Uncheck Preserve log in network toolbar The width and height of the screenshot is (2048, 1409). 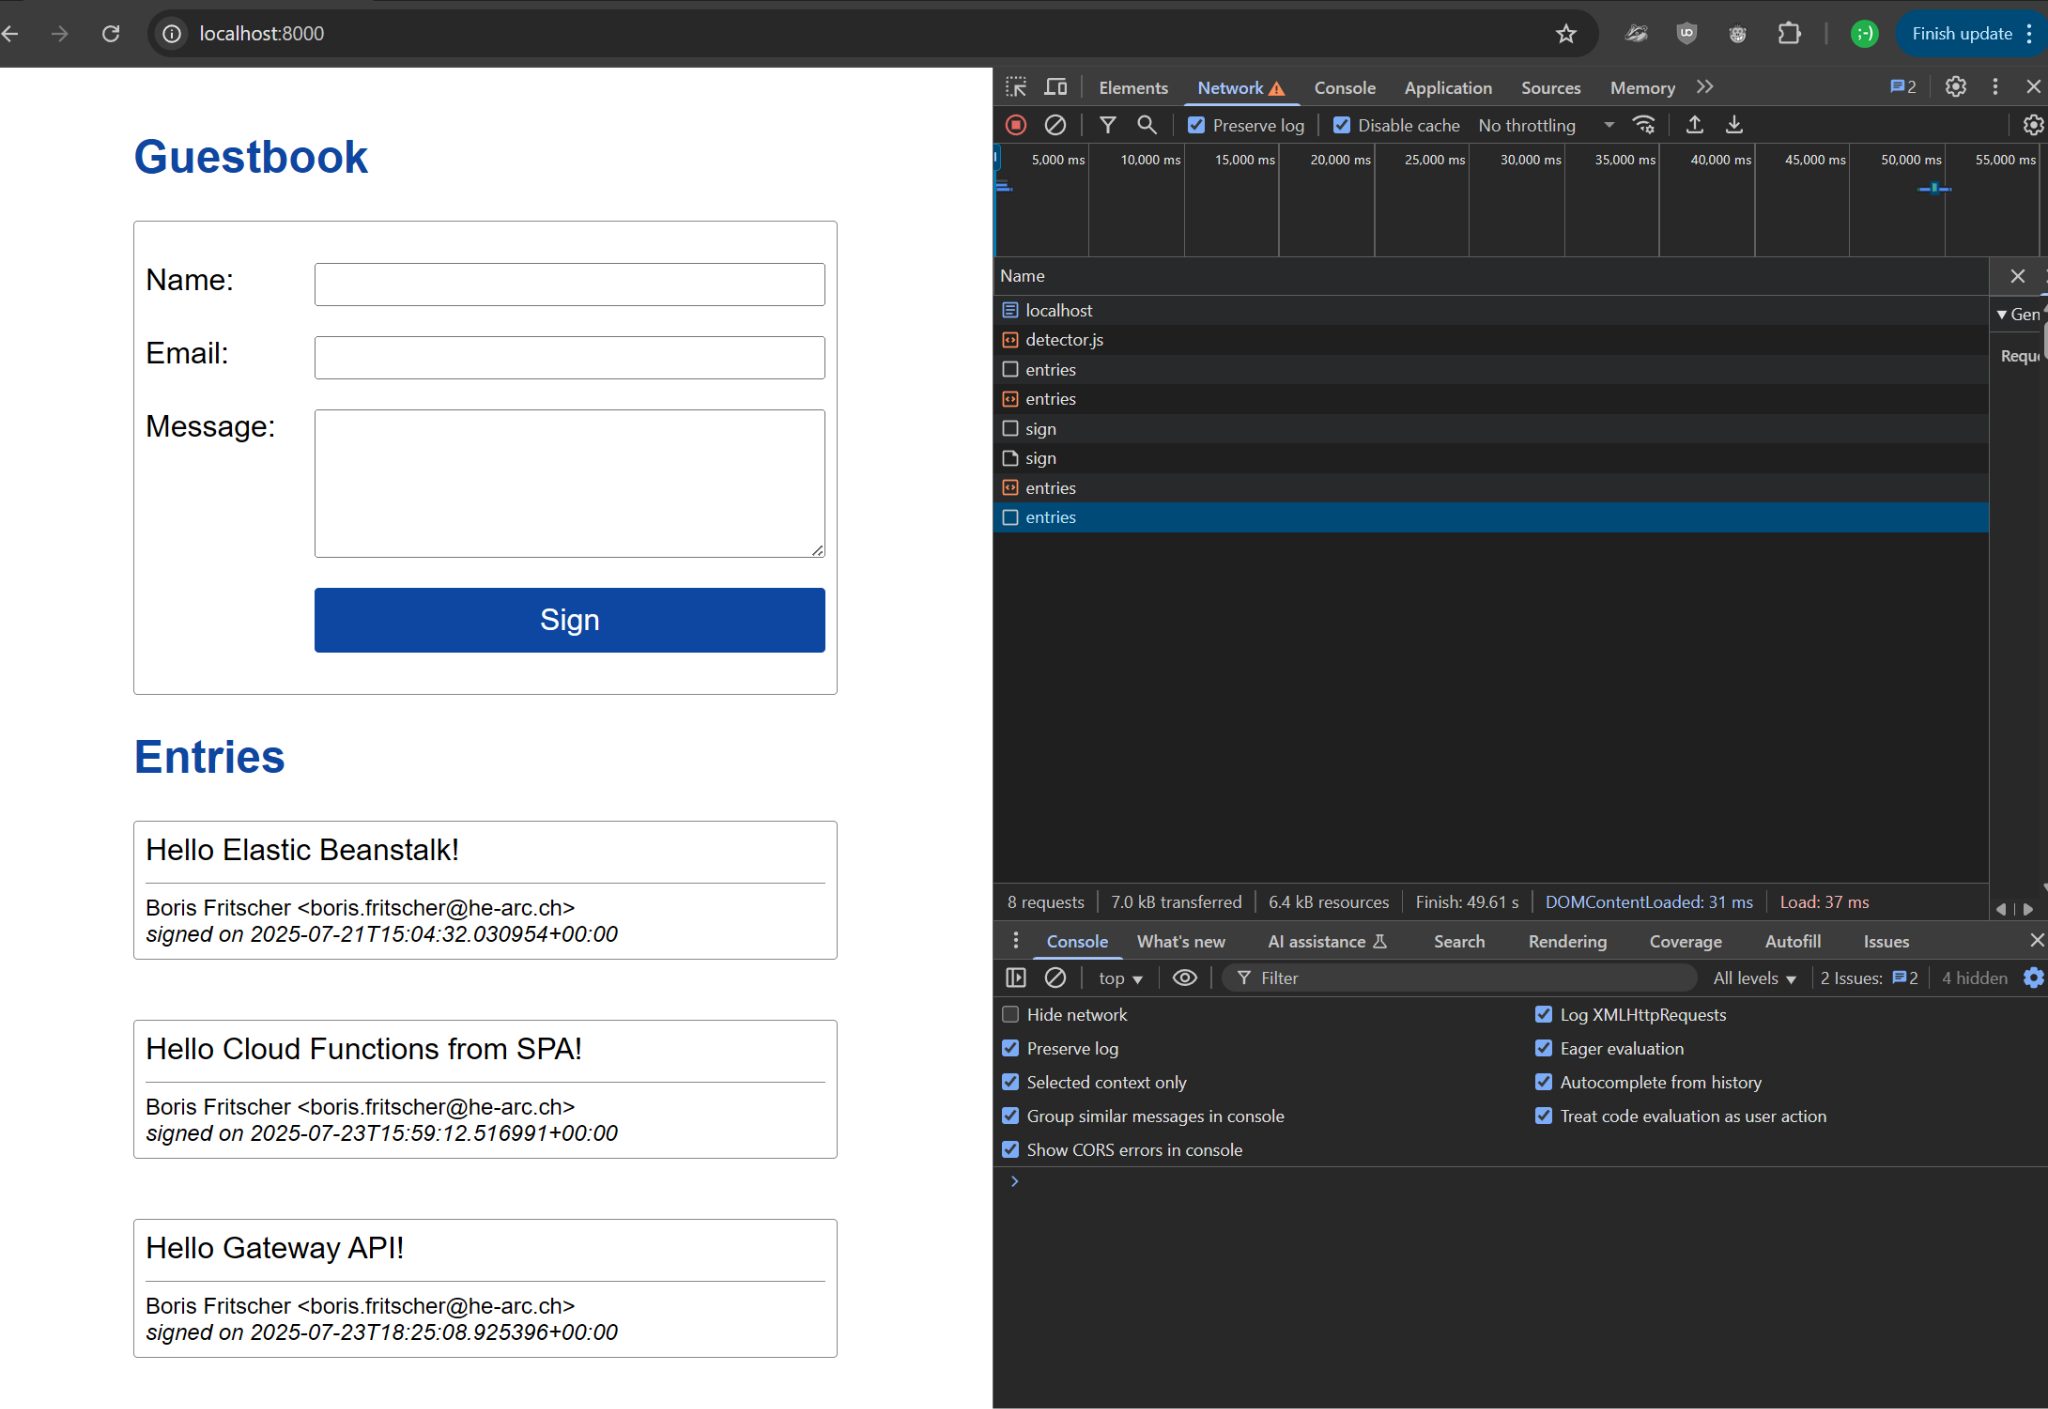coord(1196,125)
